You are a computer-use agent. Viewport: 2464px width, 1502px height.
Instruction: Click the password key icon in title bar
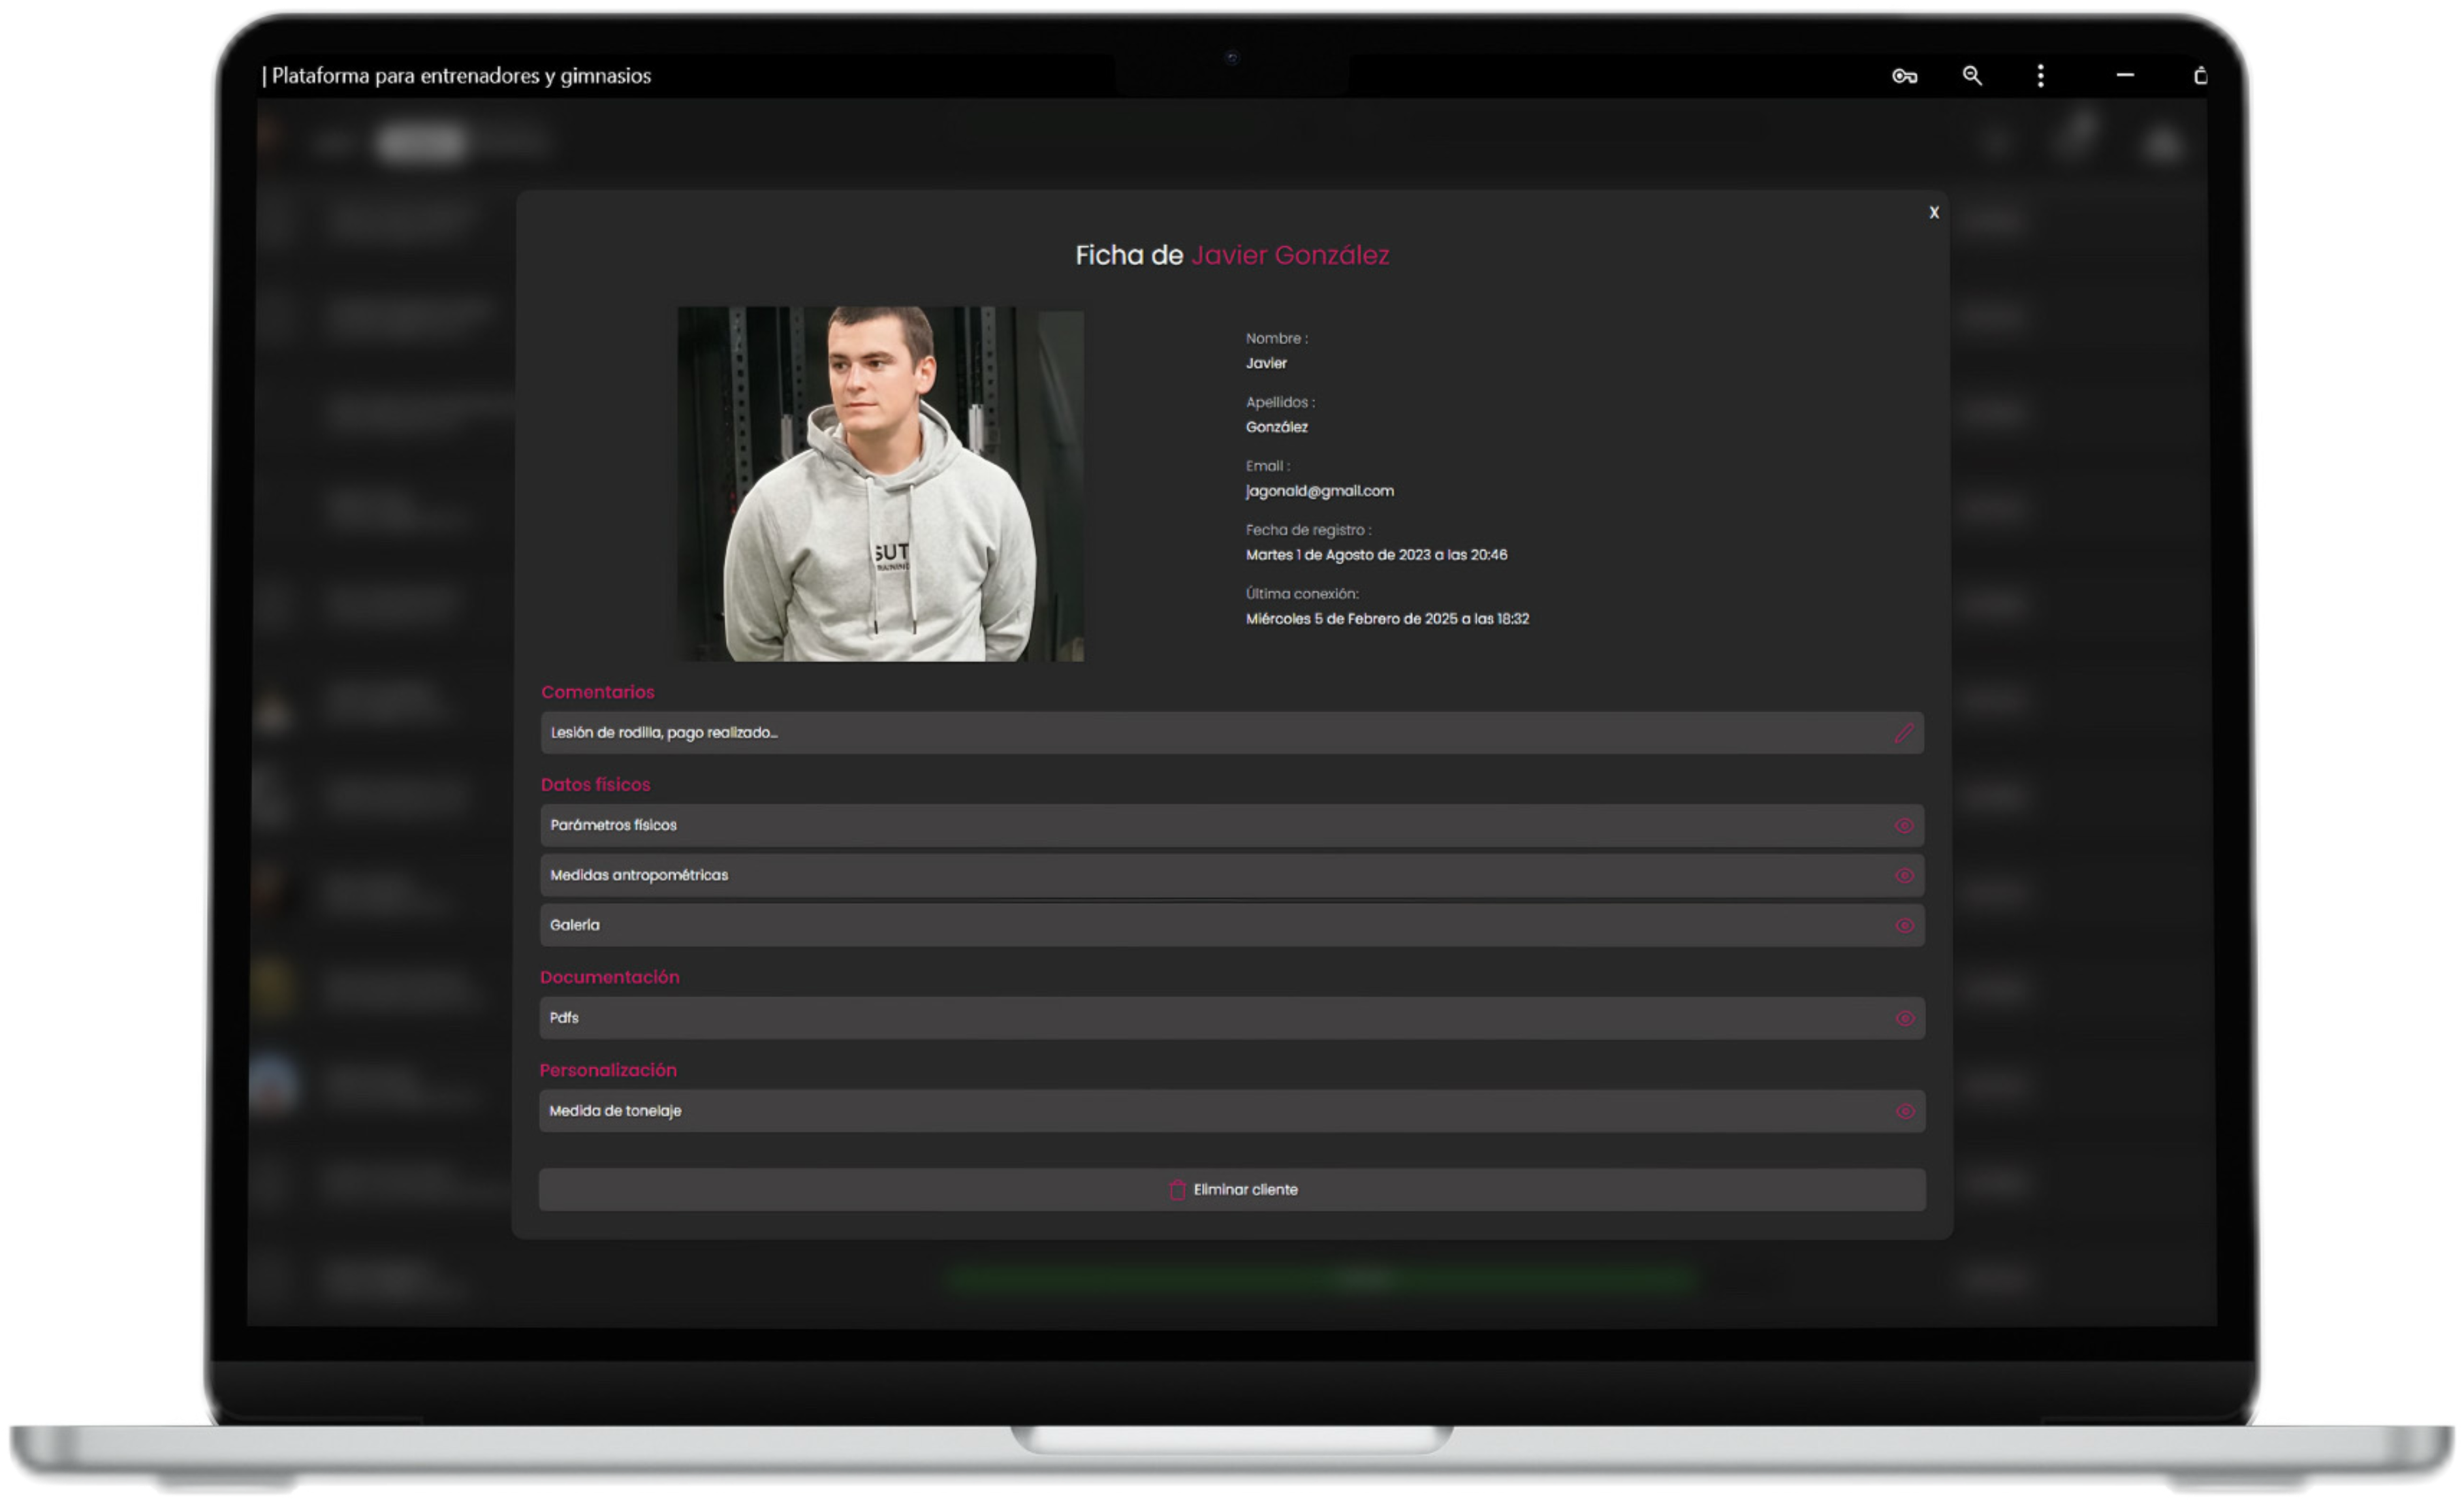(1904, 76)
